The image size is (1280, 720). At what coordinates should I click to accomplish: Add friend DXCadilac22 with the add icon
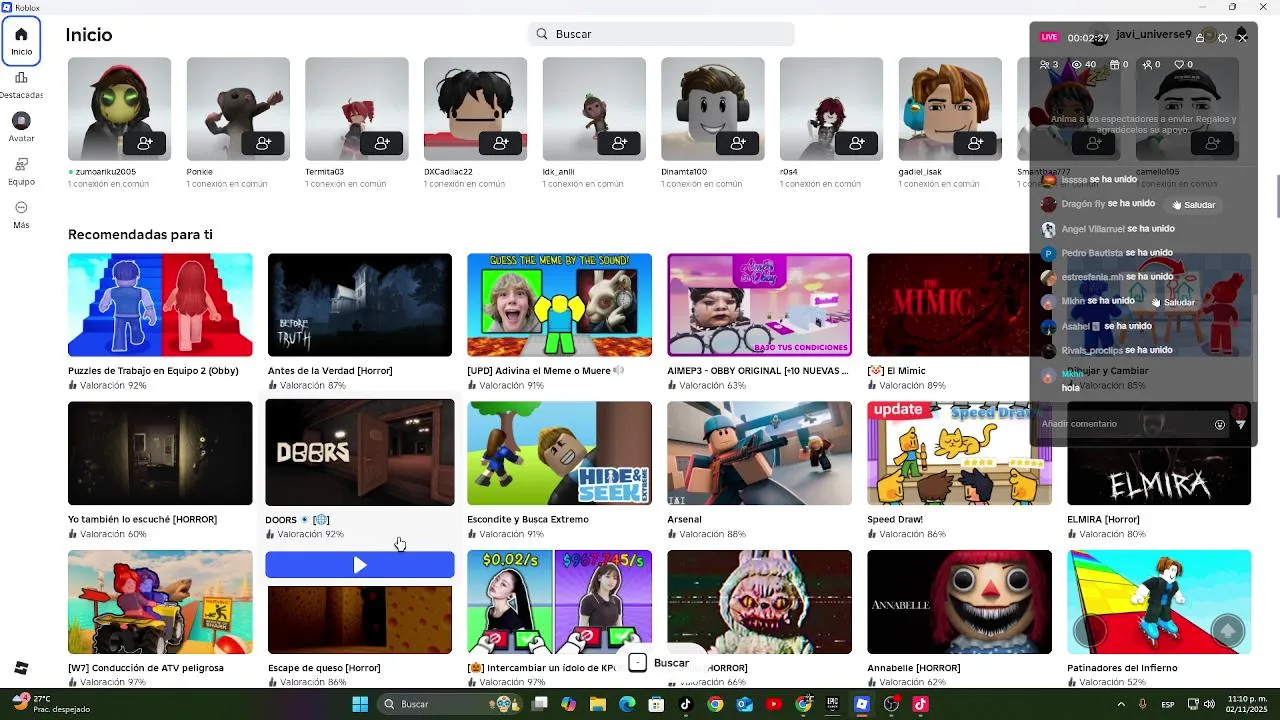[x=501, y=144]
